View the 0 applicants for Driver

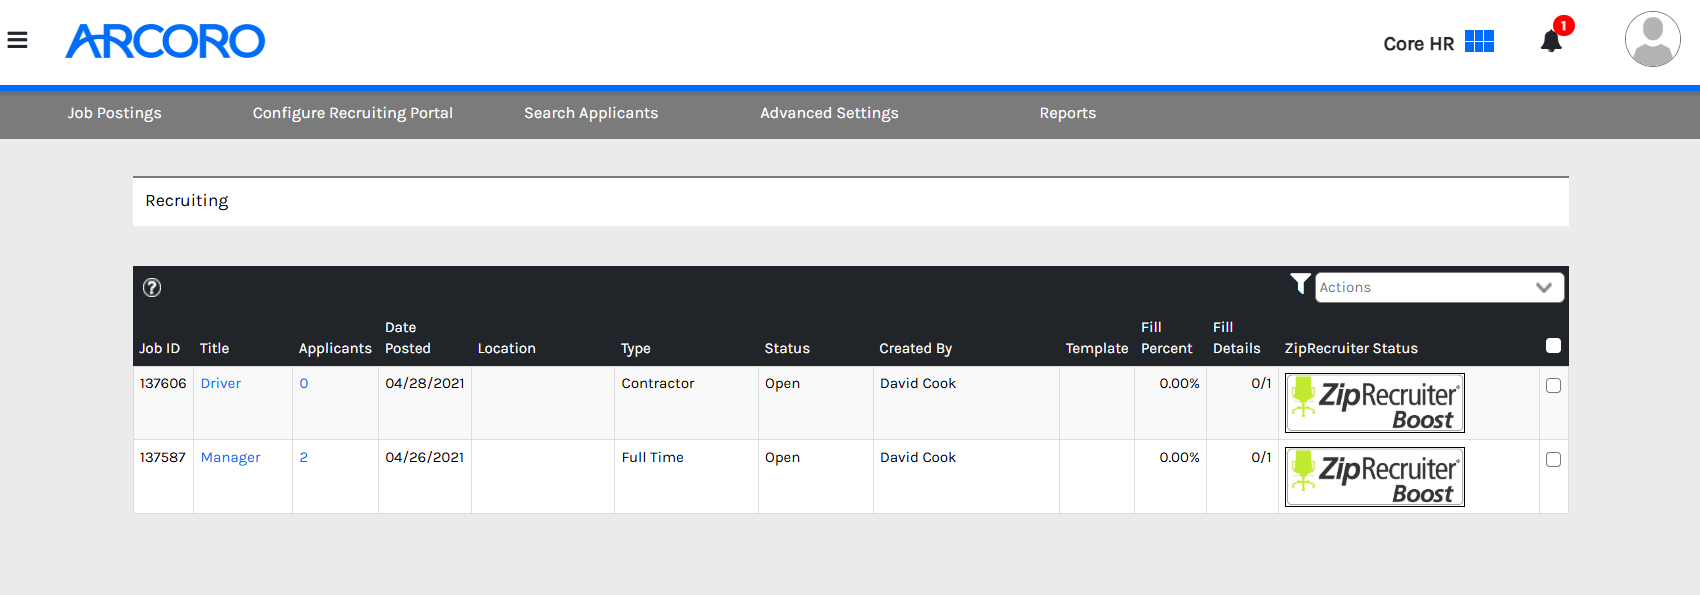[x=304, y=383]
